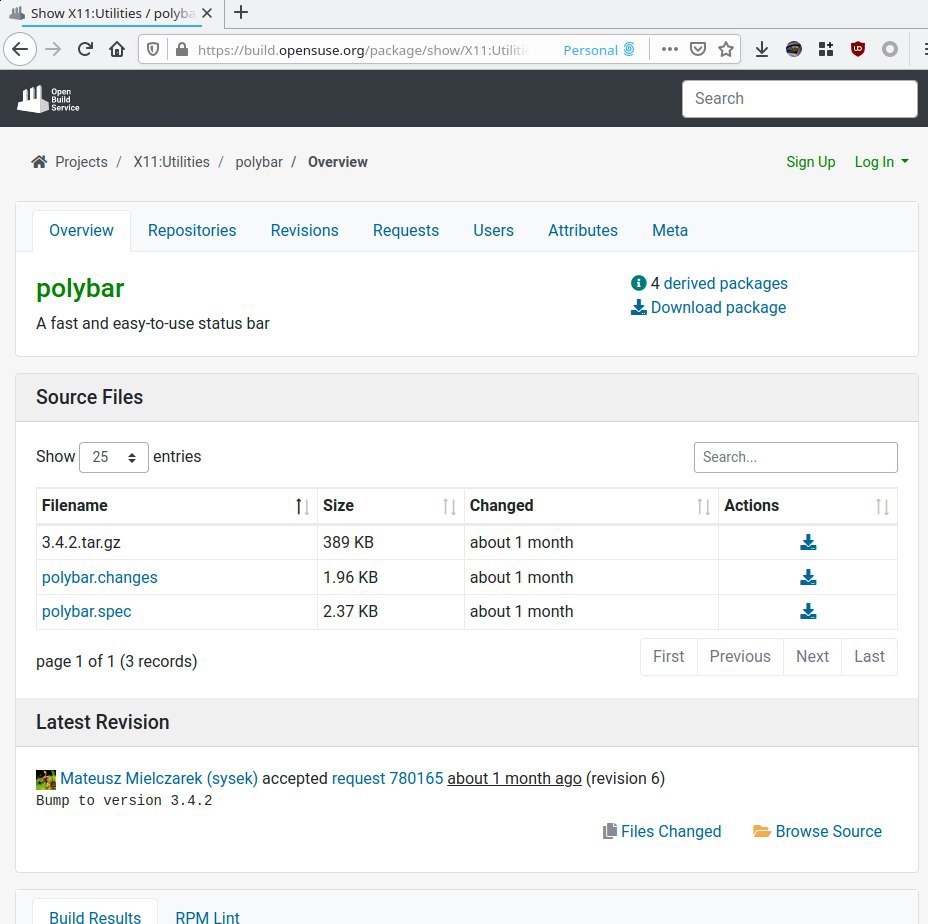Go back to previous page
This screenshot has width=928, height=924.
pyautogui.click(x=20, y=49)
